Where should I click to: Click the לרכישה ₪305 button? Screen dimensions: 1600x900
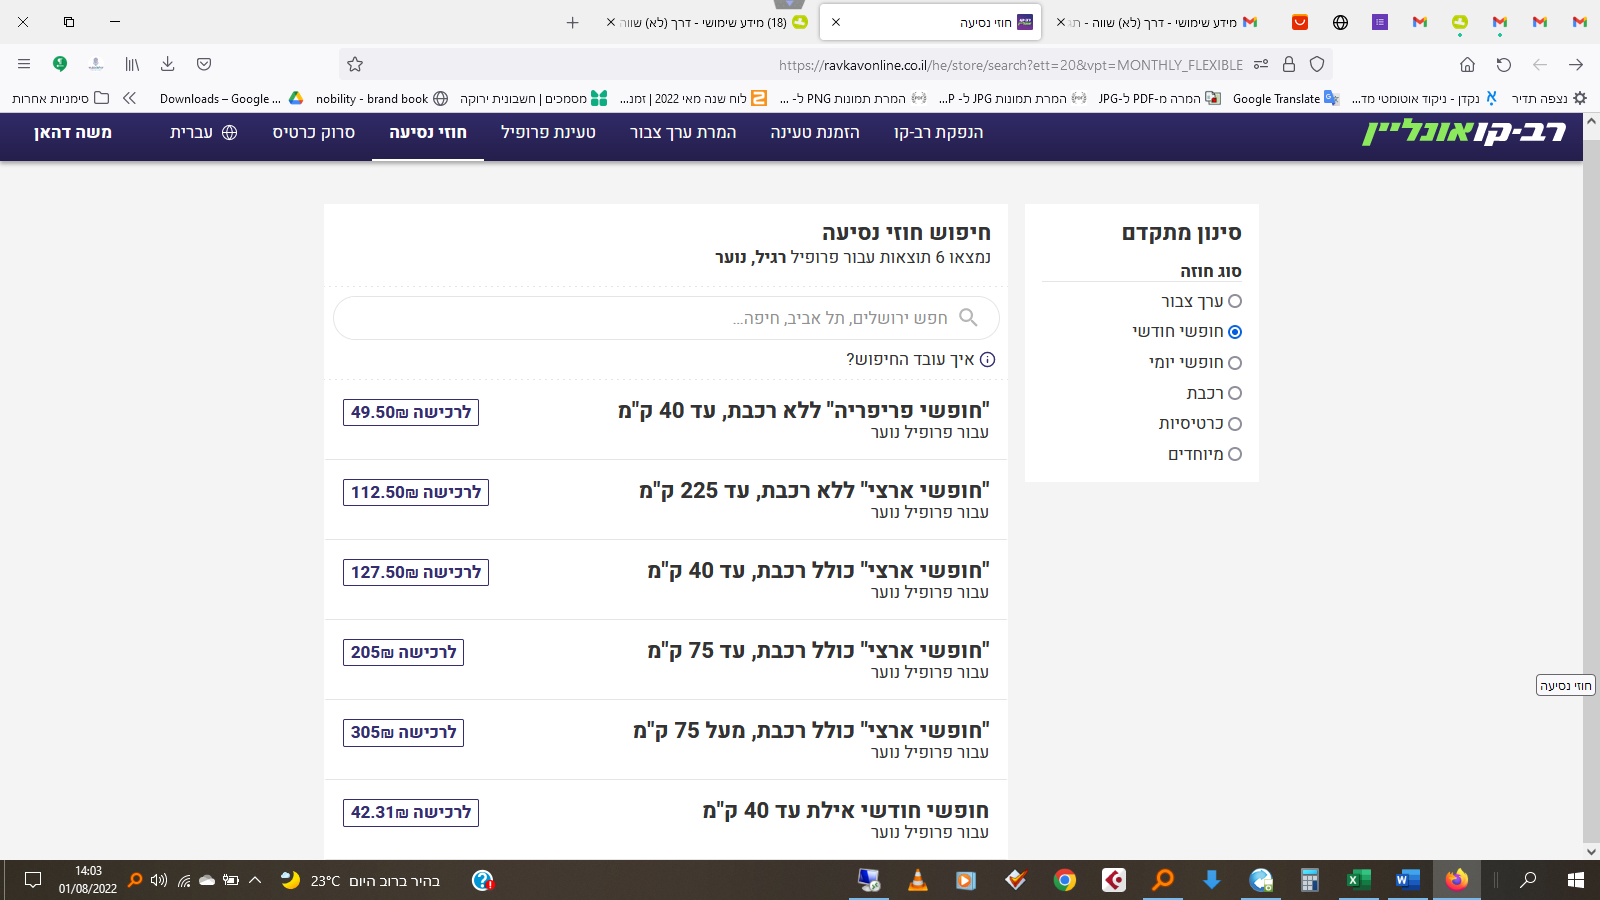(403, 732)
